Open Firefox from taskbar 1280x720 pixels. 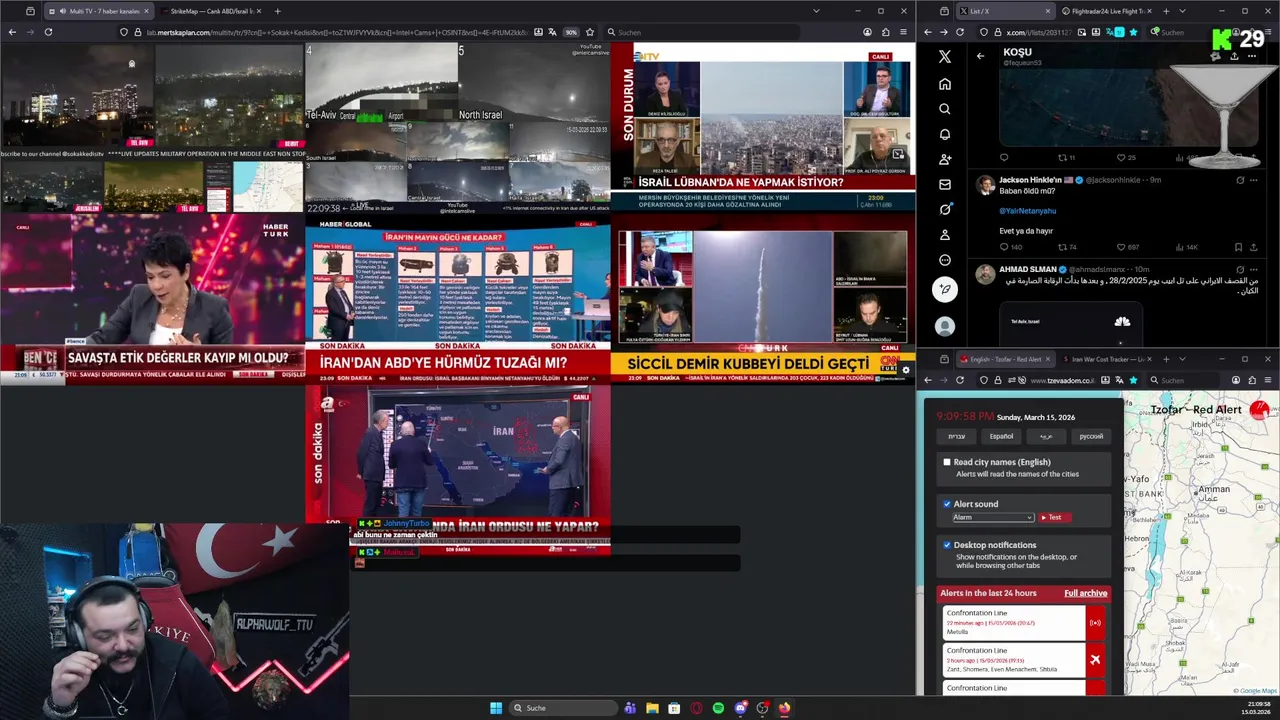click(784, 708)
